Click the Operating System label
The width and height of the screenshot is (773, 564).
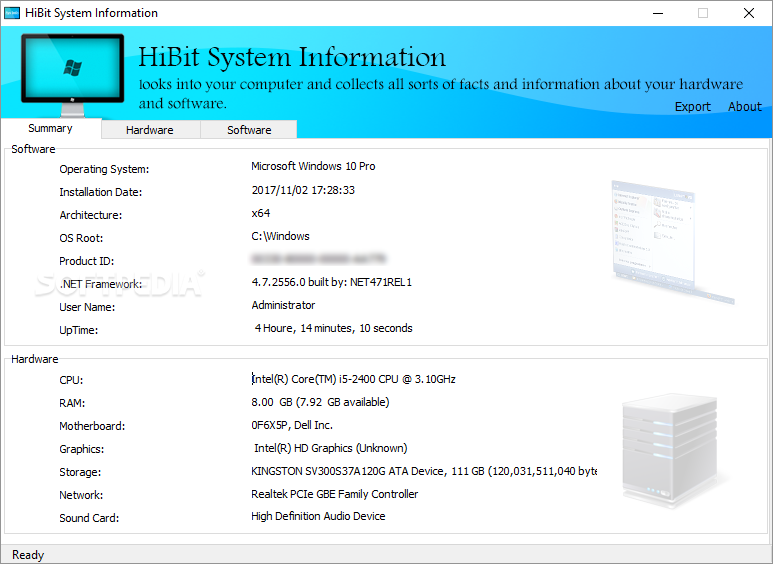pyautogui.click(x=104, y=169)
